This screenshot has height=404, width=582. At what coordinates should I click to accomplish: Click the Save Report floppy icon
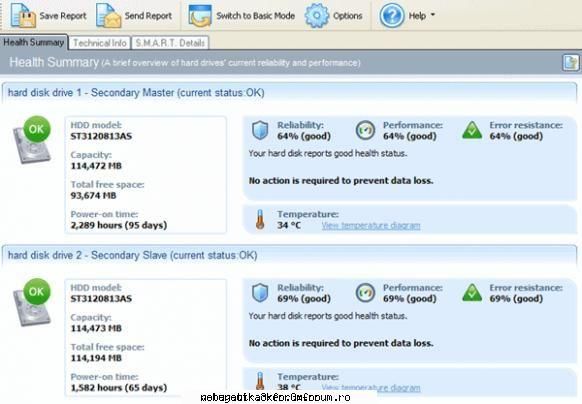coord(23,15)
